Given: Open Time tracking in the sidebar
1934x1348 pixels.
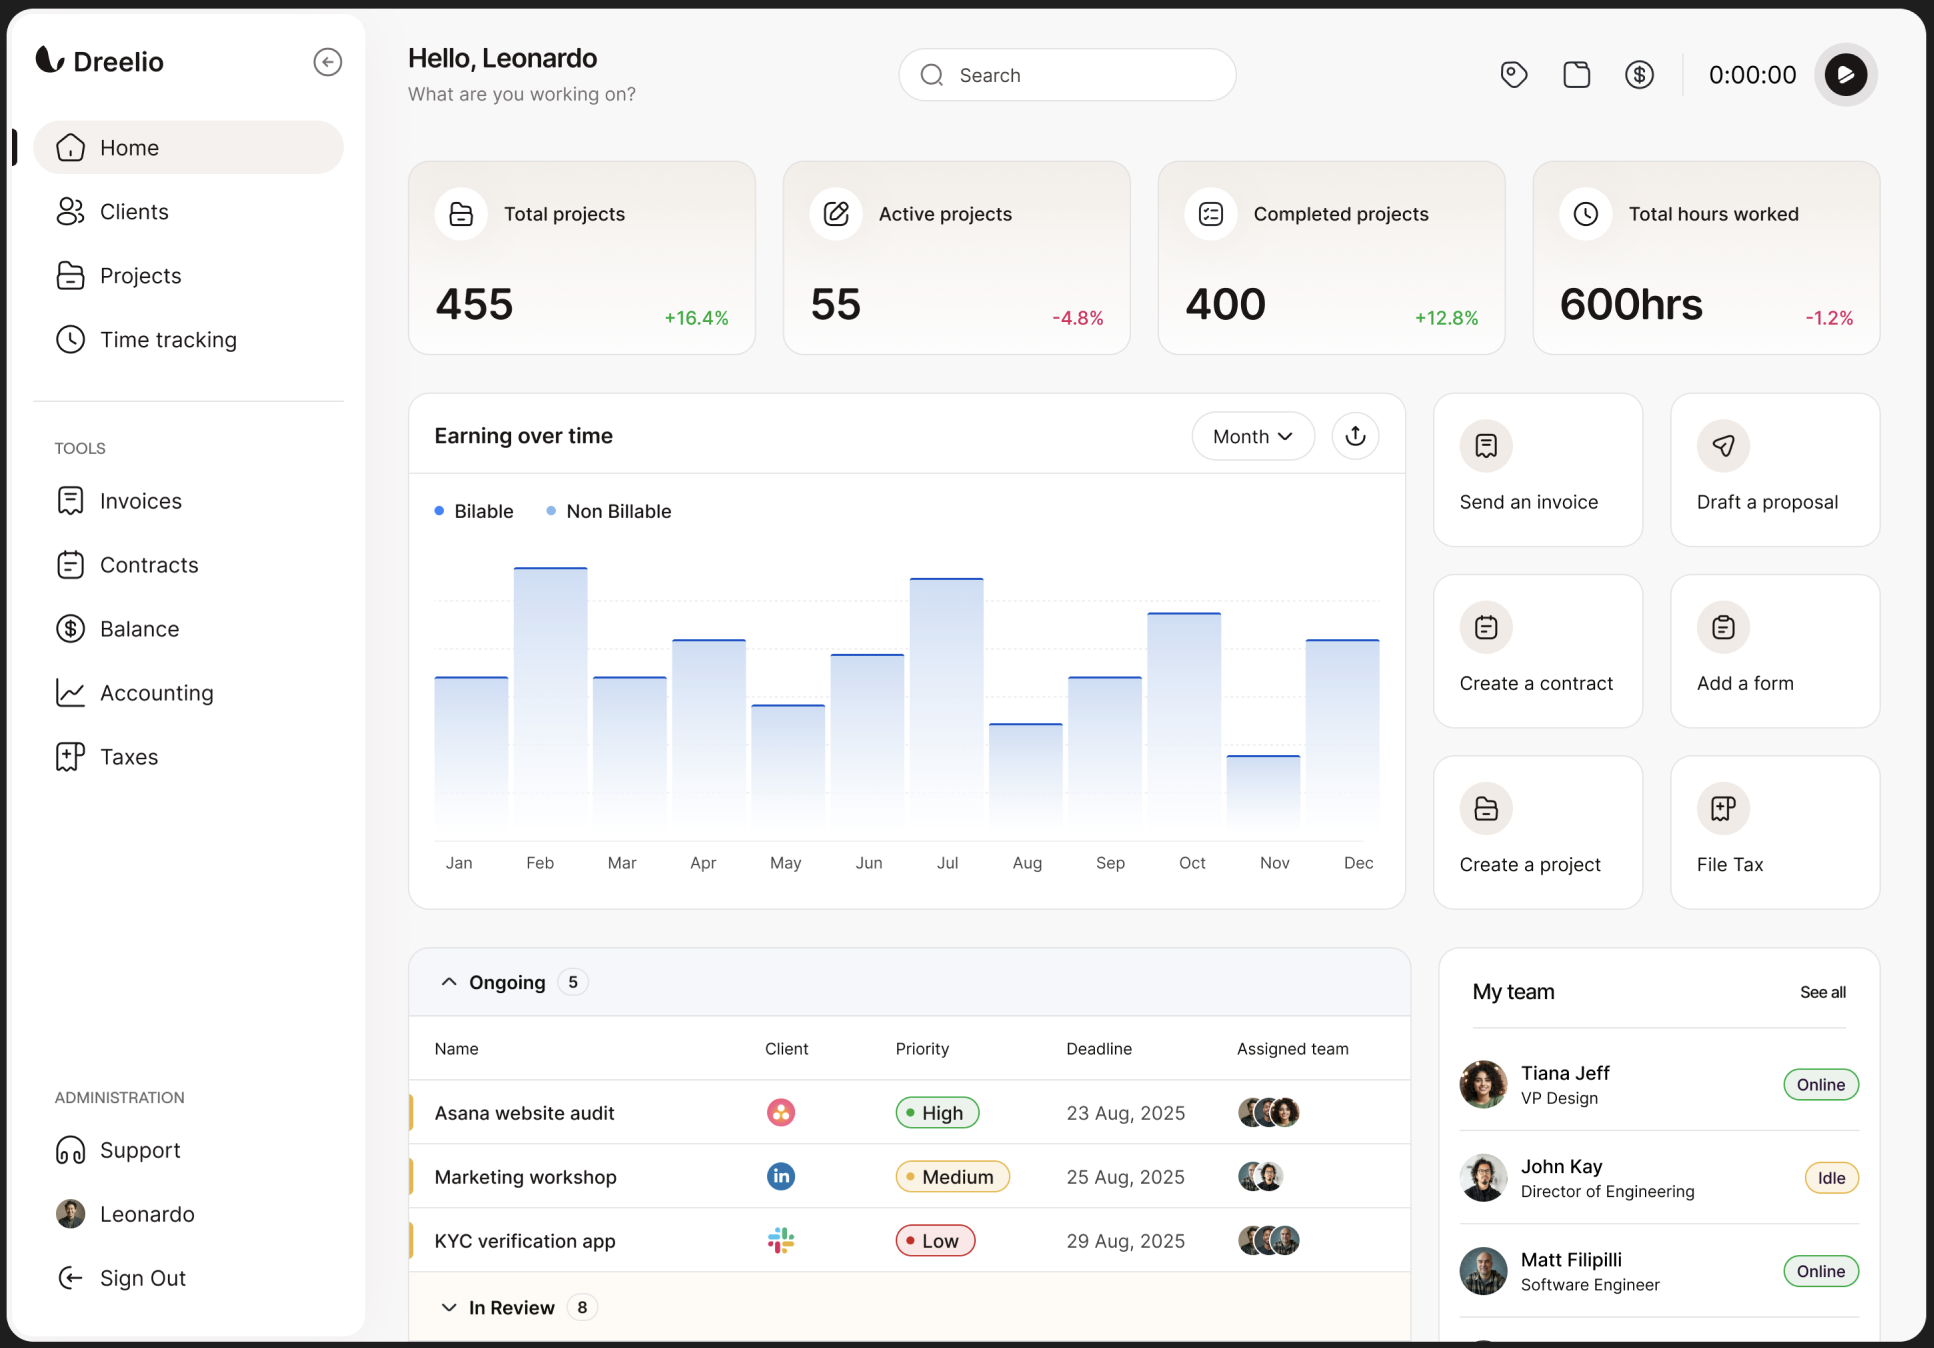Looking at the screenshot, I should click(168, 340).
